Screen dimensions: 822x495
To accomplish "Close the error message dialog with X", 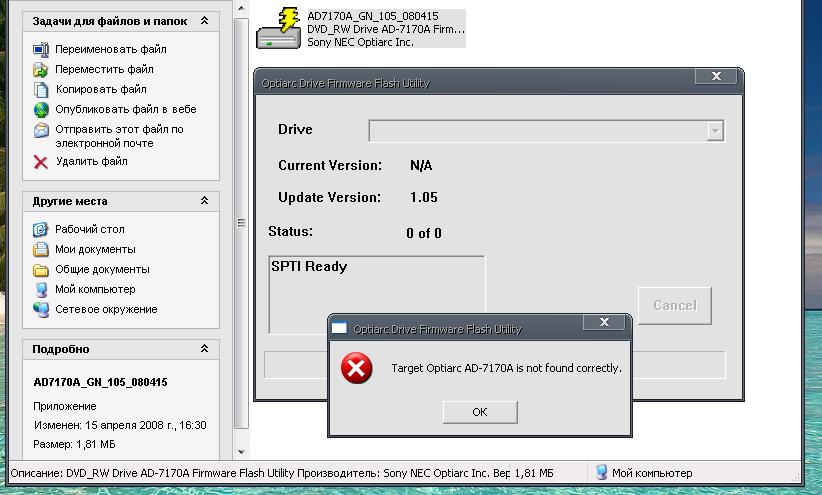I will 604,323.
